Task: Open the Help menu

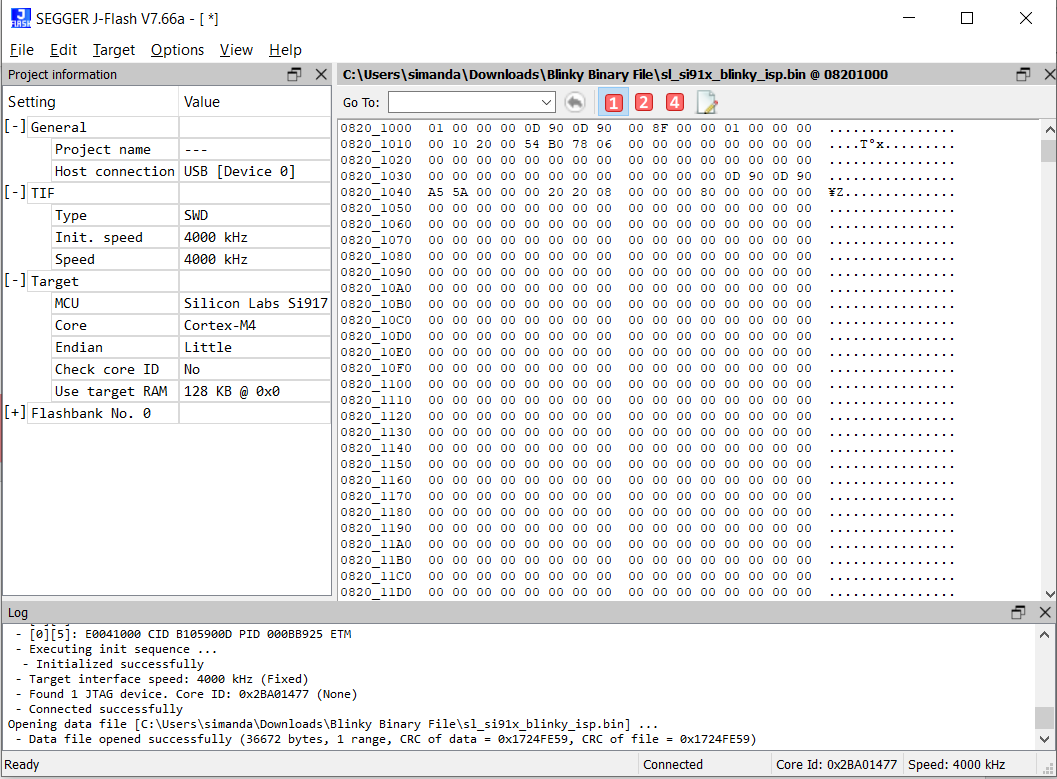Action: [285, 50]
